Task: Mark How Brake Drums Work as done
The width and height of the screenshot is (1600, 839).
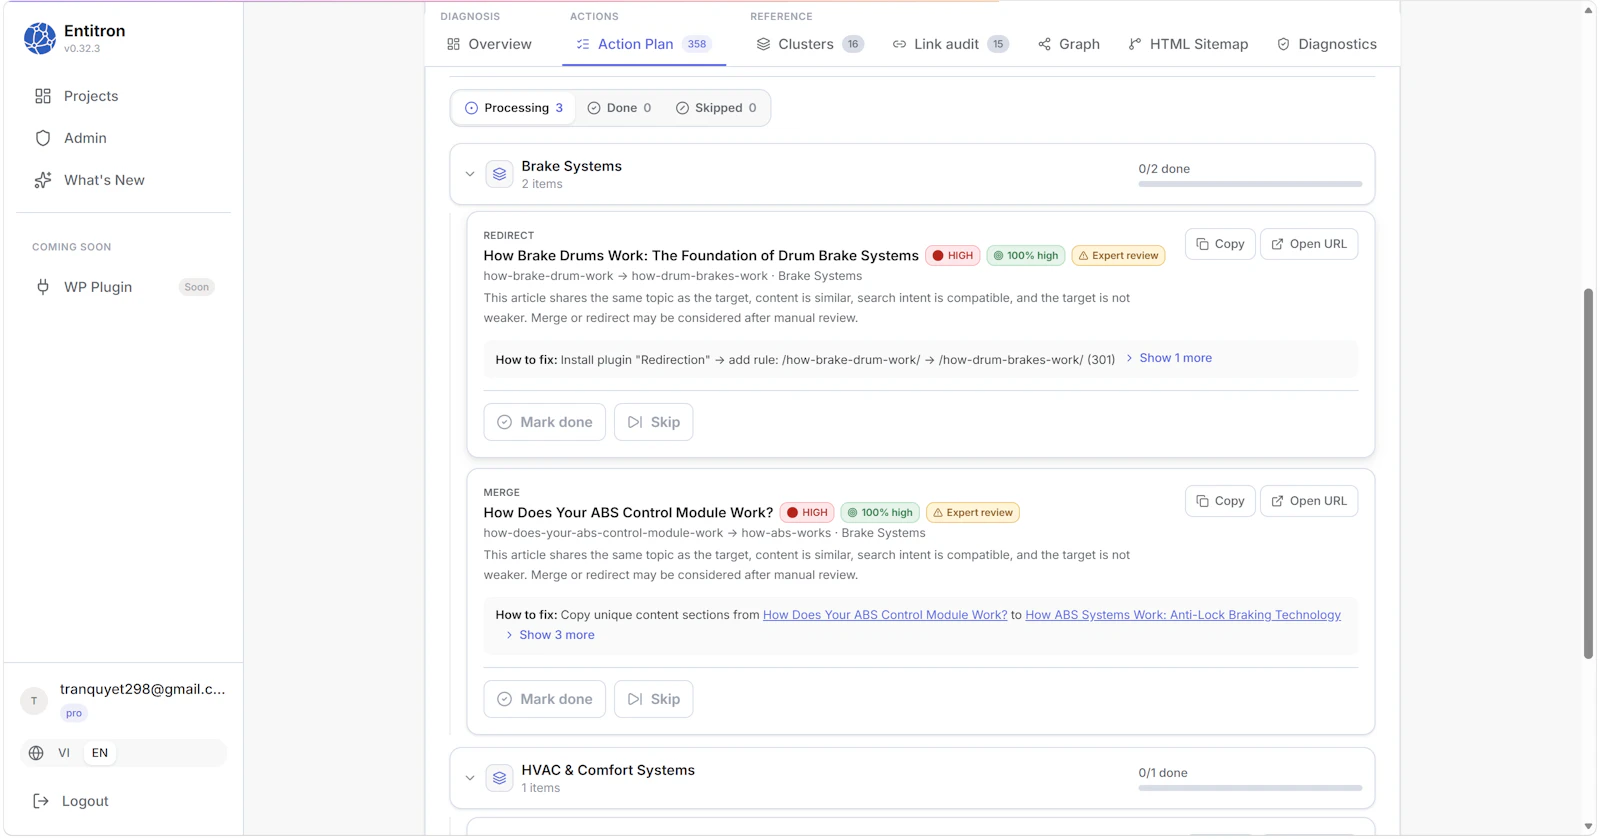Action: 545,422
